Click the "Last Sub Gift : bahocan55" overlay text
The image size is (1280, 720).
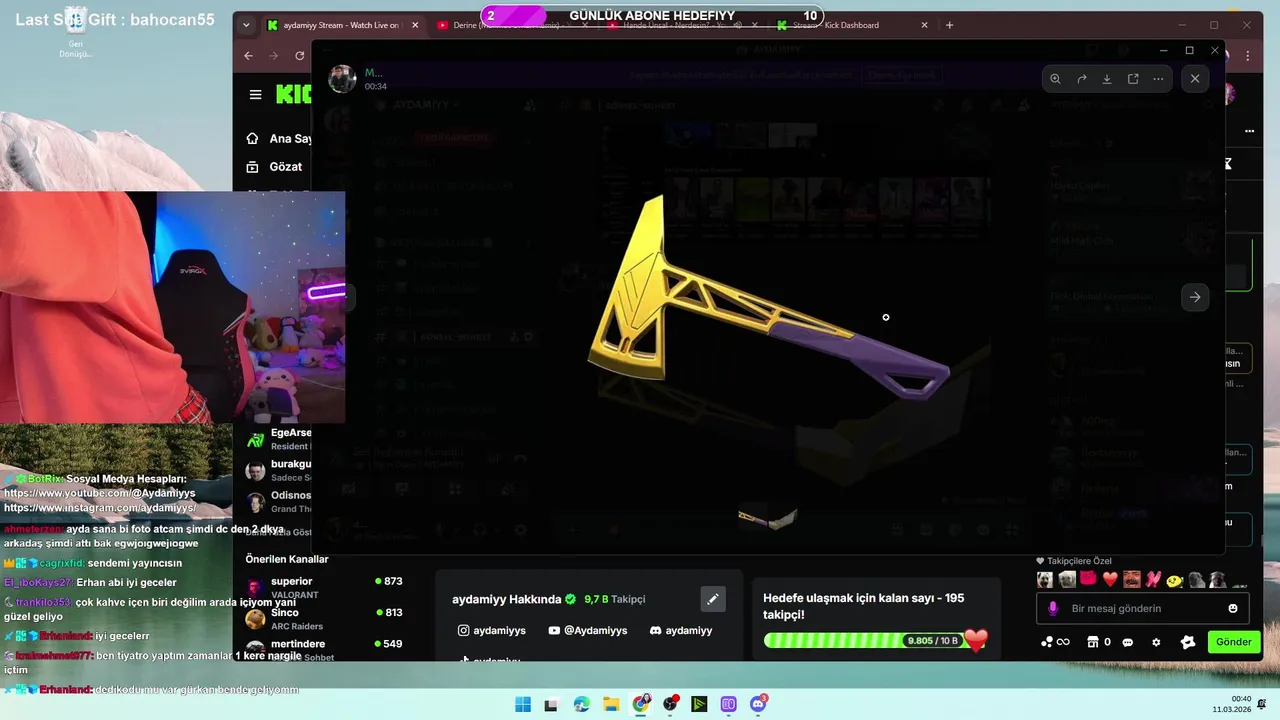point(115,19)
